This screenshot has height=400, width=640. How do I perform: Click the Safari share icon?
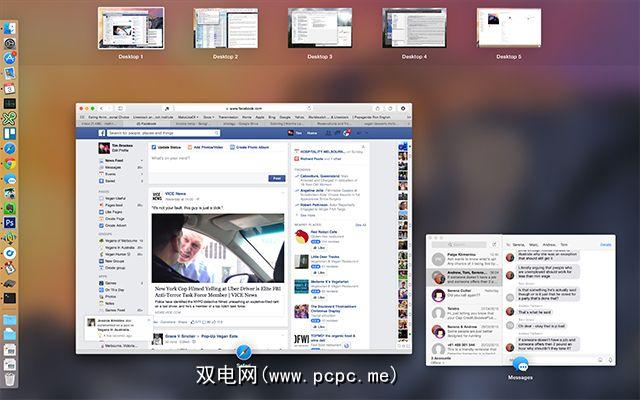(378, 109)
